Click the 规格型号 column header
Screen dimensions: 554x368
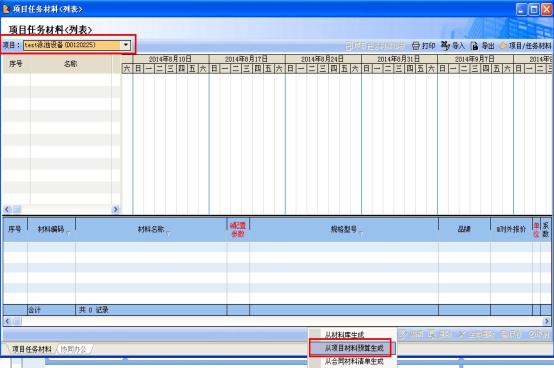(344, 230)
